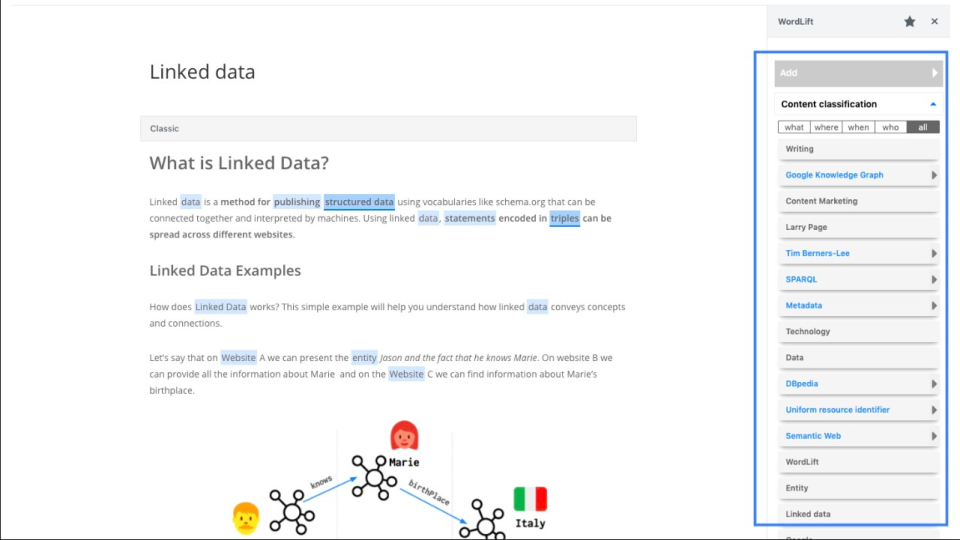The height and width of the screenshot is (540, 960).
Task: Filter entities by 'who'
Action: tap(890, 127)
